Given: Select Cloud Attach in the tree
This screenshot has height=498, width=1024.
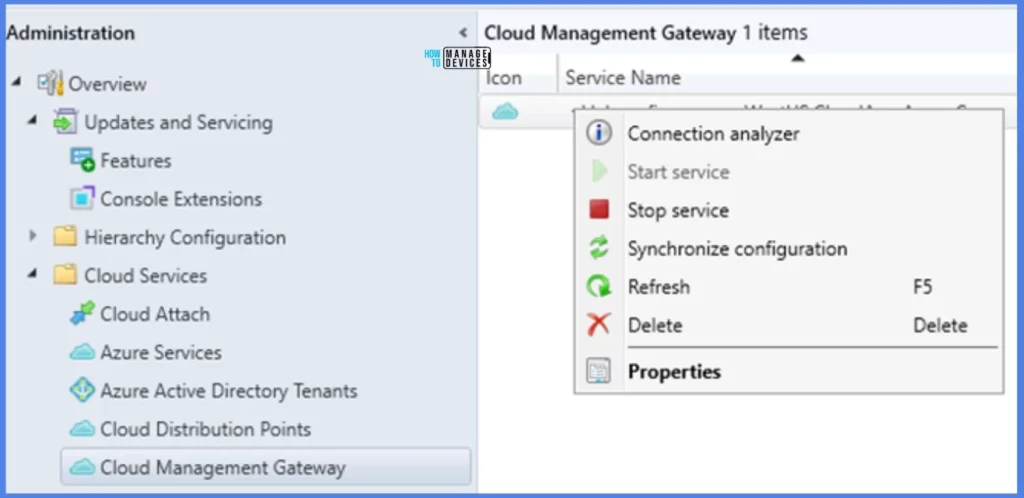Looking at the screenshot, I should coord(155,314).
